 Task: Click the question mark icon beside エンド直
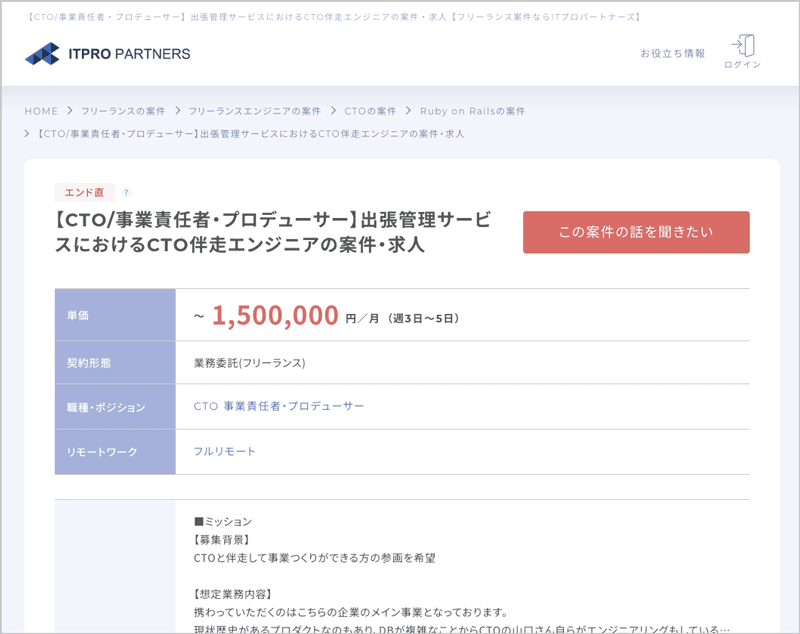point(124,192)
